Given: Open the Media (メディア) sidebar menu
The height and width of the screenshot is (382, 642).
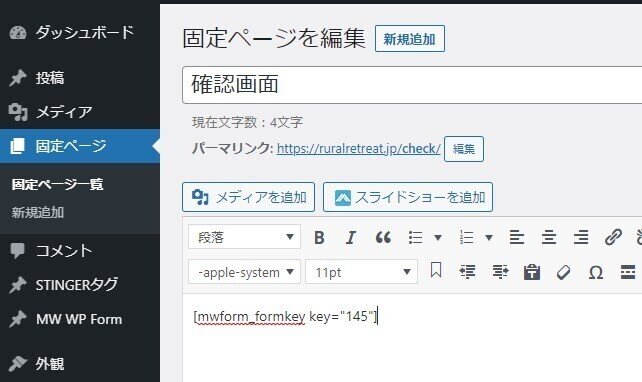Looking at the screenshot, I should (80, 112).
